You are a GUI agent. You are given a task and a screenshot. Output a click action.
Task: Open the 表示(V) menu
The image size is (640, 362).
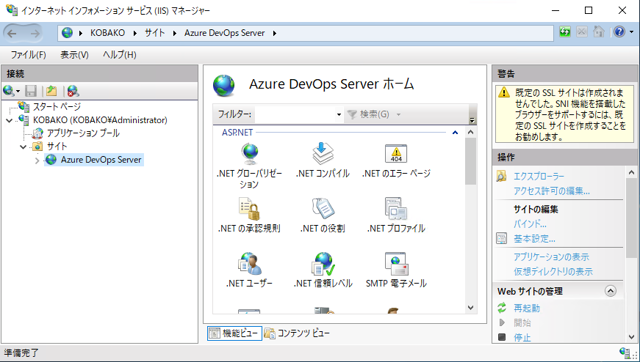74,55
